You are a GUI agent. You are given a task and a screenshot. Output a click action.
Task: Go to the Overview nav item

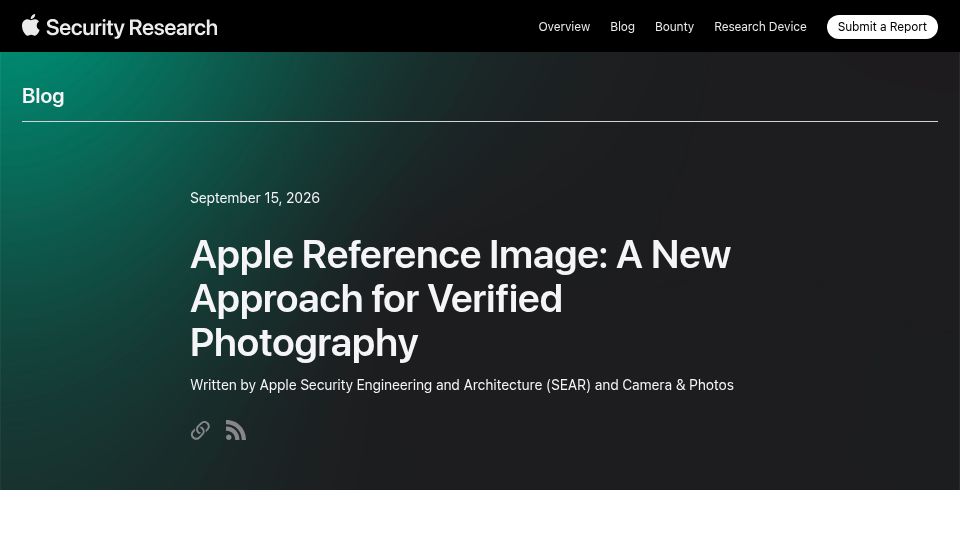coord(564,27)
